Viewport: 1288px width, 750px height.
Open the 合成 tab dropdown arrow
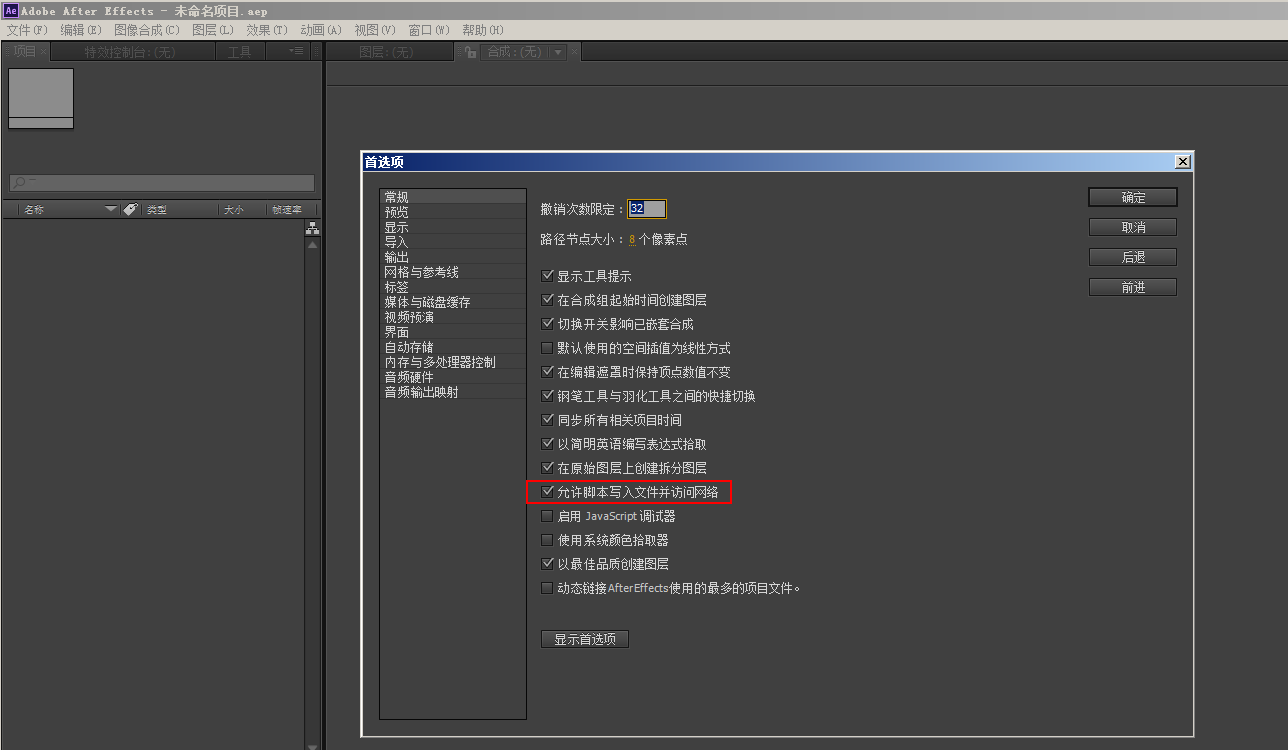click(x=558, y=52)
